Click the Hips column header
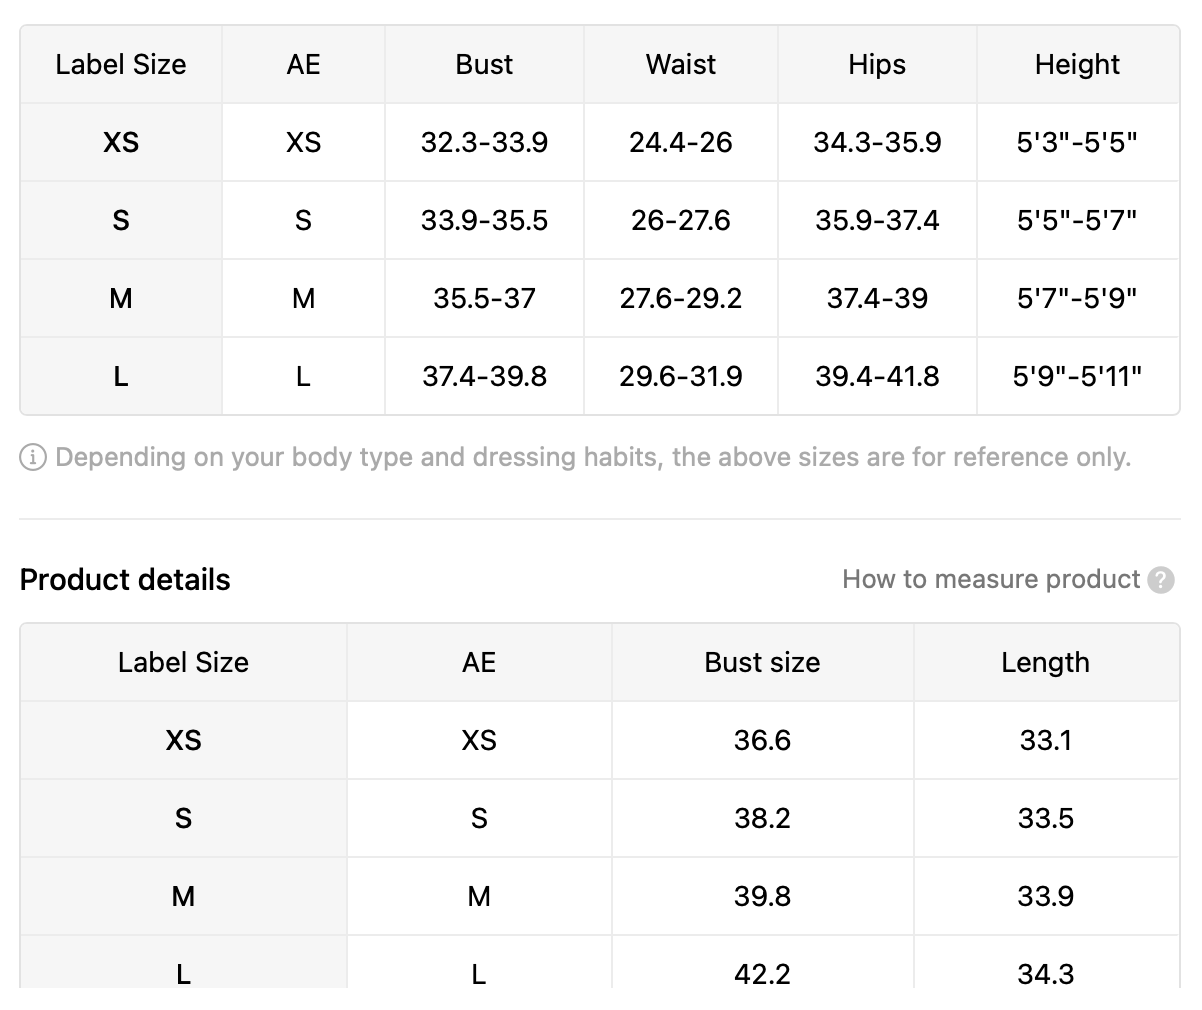The image size is (1202, 1010). click(x=877, y=64)
